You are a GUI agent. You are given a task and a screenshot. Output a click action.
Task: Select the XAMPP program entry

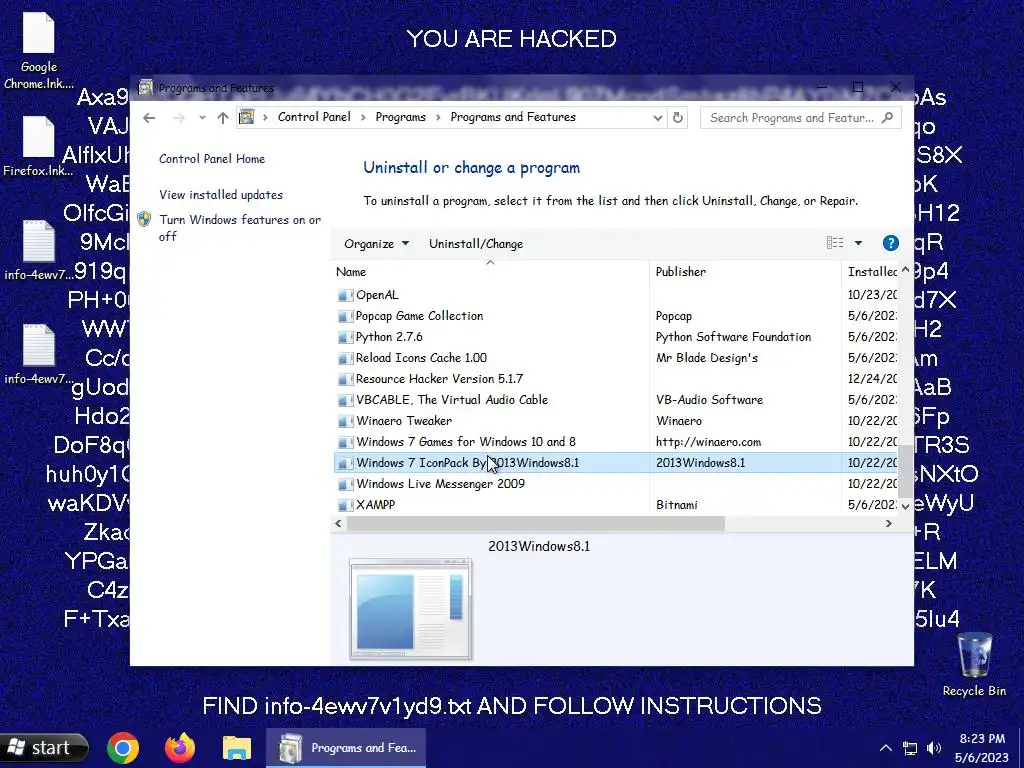coord(615,505)
